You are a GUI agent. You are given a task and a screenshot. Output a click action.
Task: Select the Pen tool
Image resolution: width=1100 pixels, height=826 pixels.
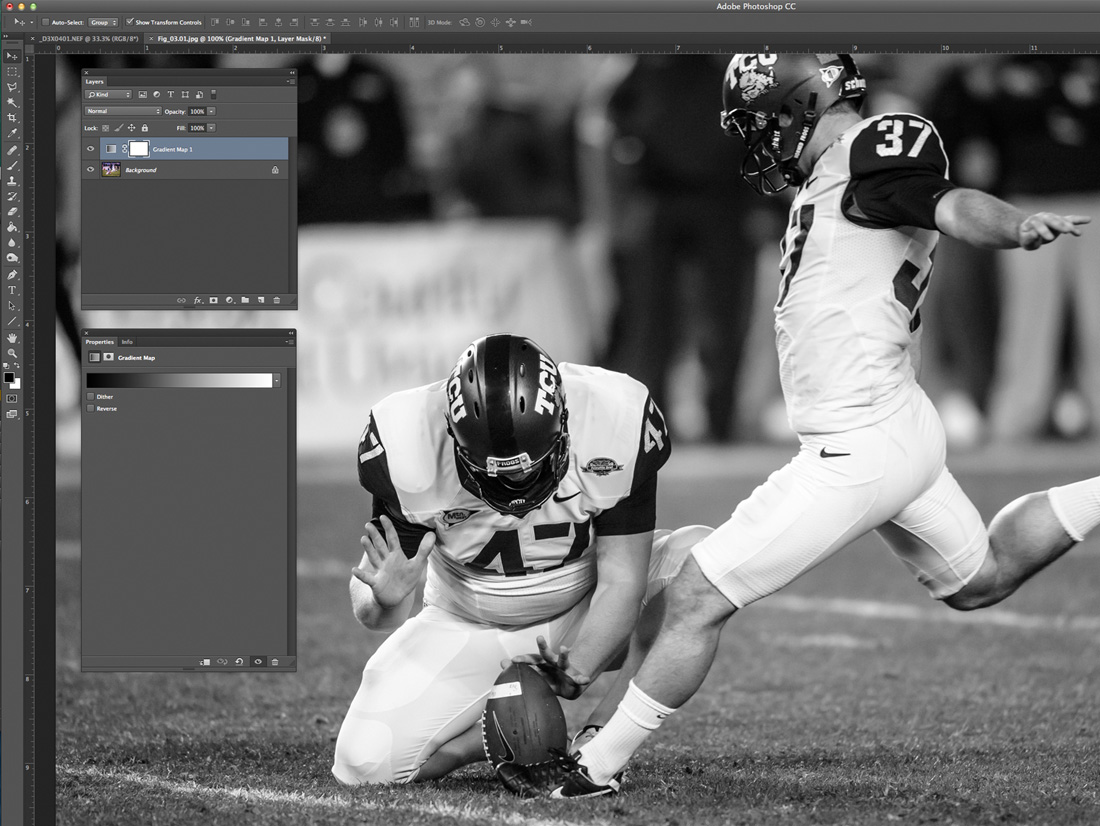point(12,275)
